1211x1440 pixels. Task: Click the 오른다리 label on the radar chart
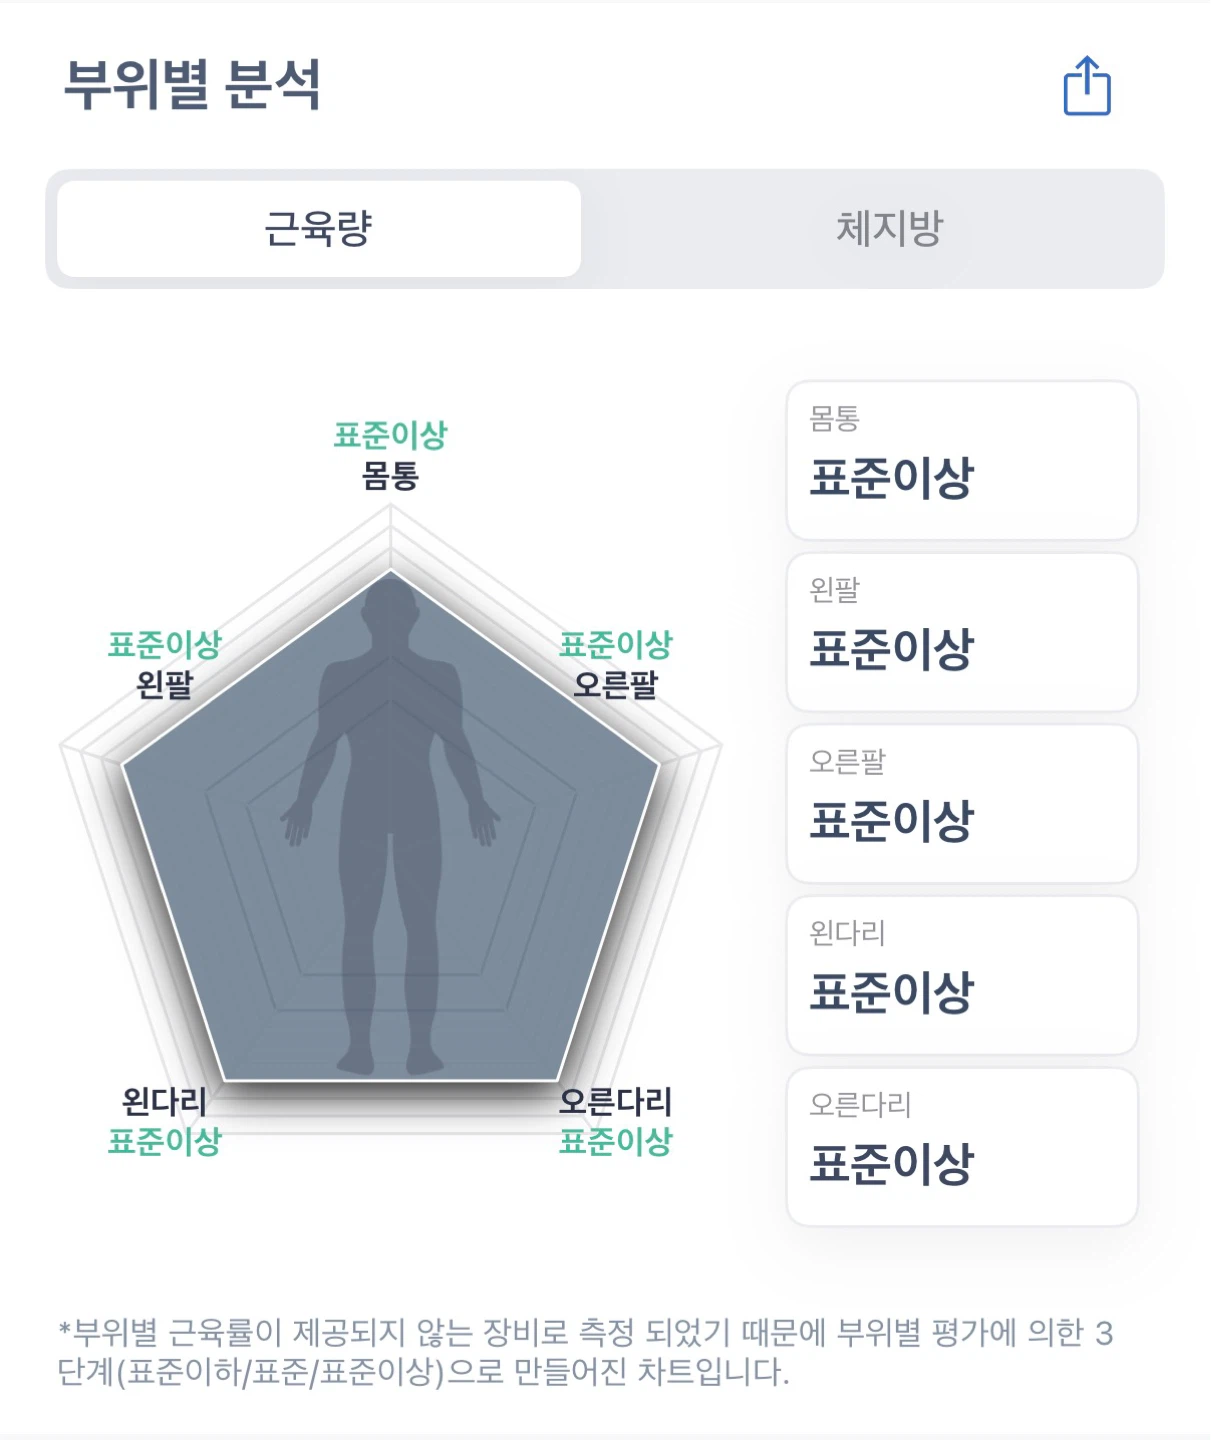(615, 1101)
